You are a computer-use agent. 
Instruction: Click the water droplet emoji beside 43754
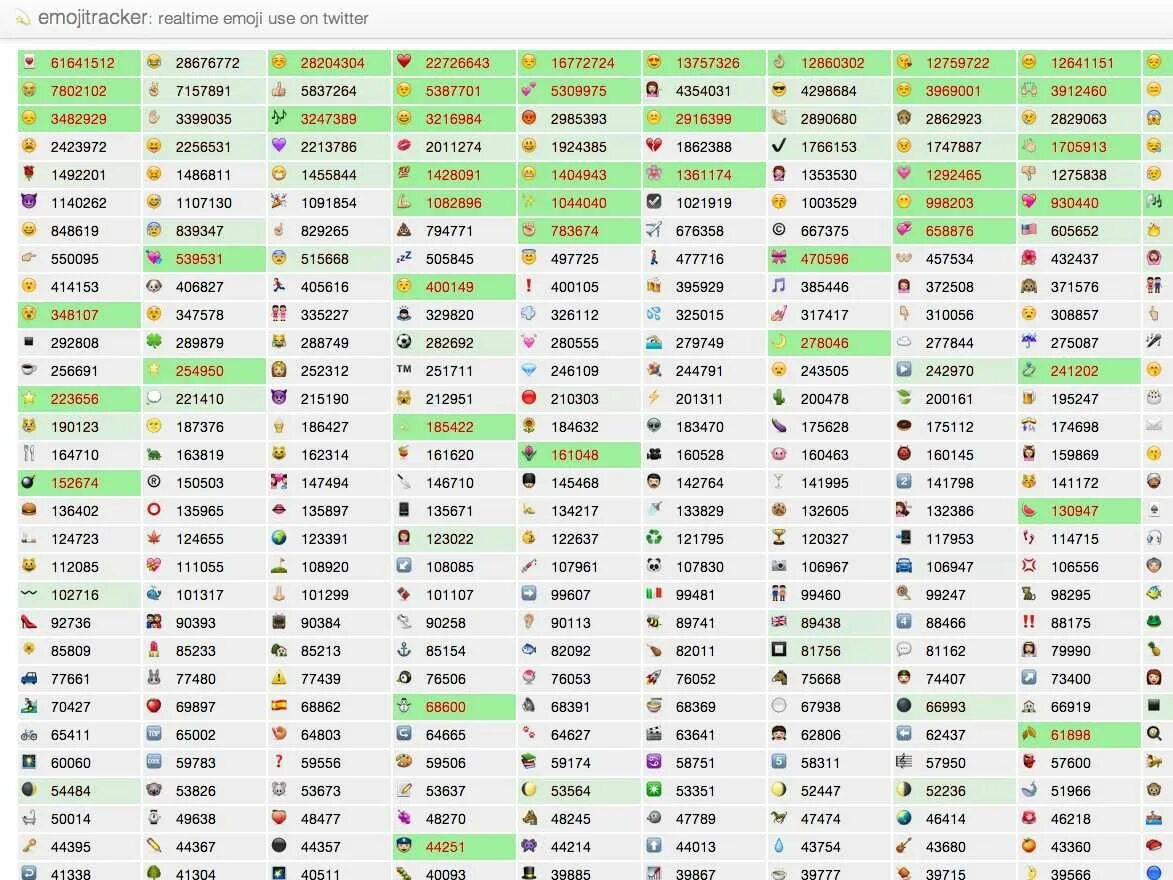pos(779,846)
